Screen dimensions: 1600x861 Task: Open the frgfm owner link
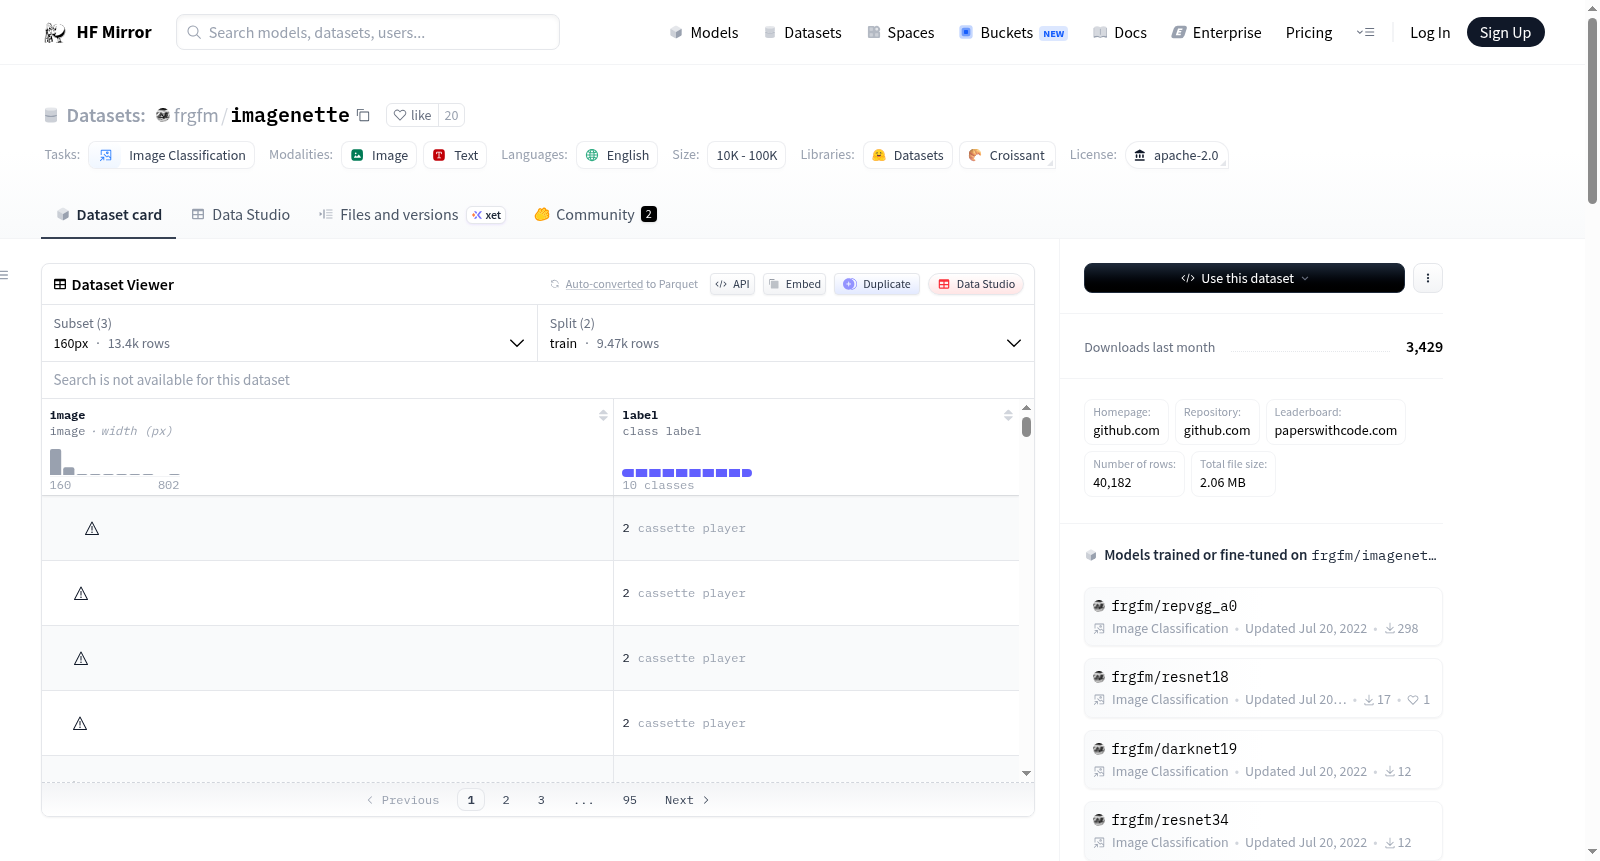196,116
